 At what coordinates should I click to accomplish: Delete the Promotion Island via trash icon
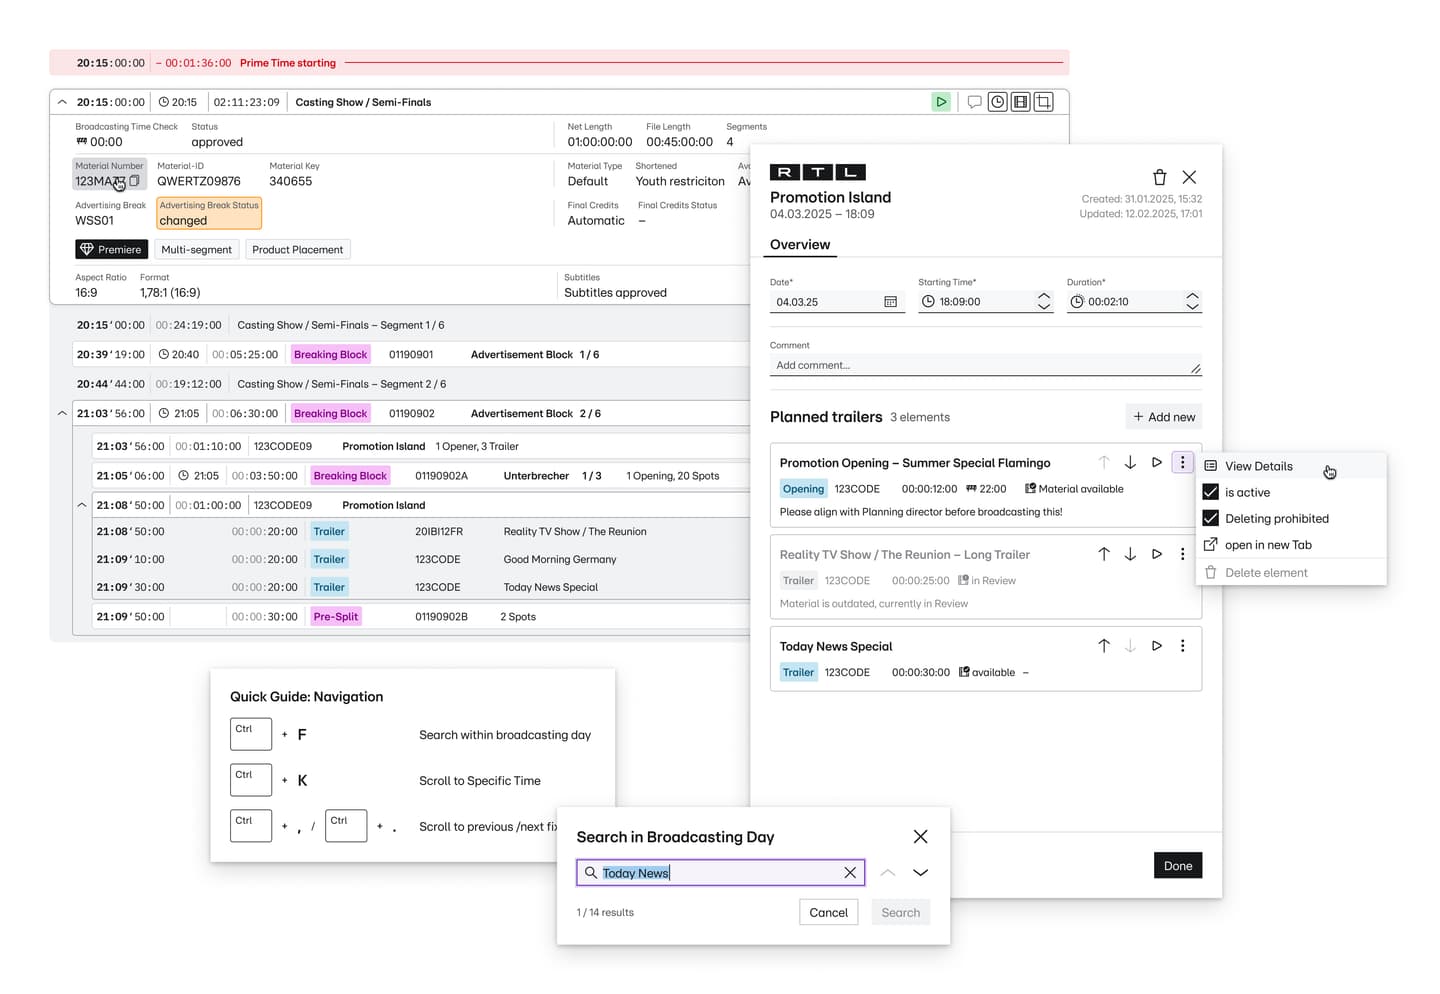(x=1159, y=177)
